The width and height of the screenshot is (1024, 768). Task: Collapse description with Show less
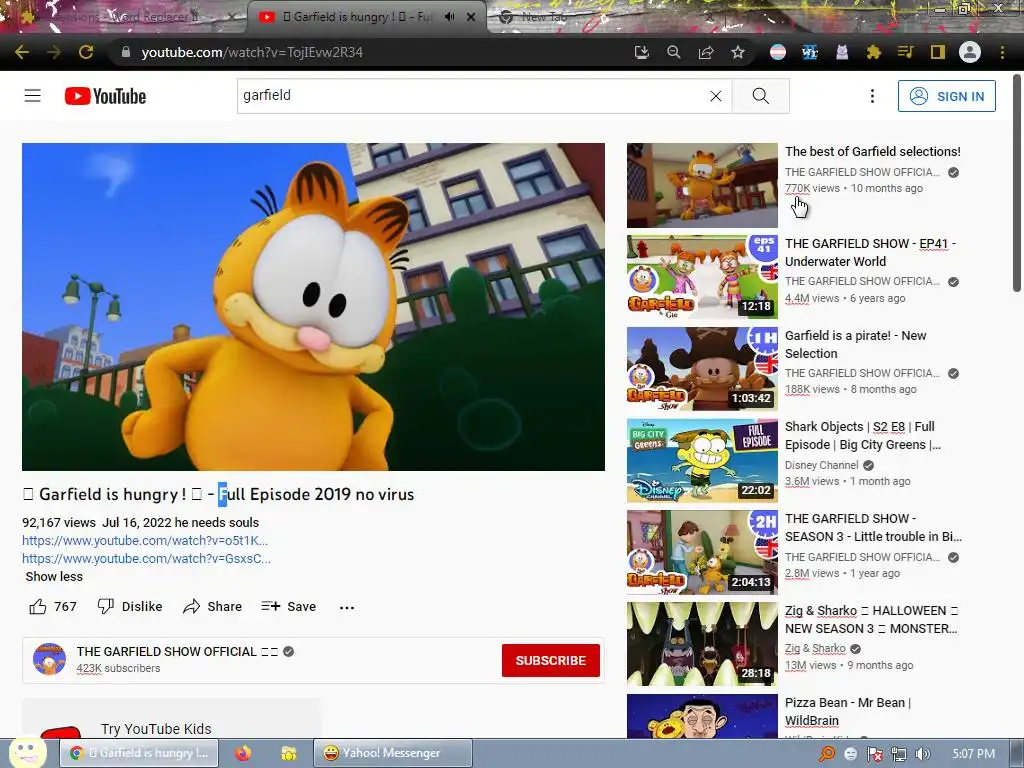54,577
